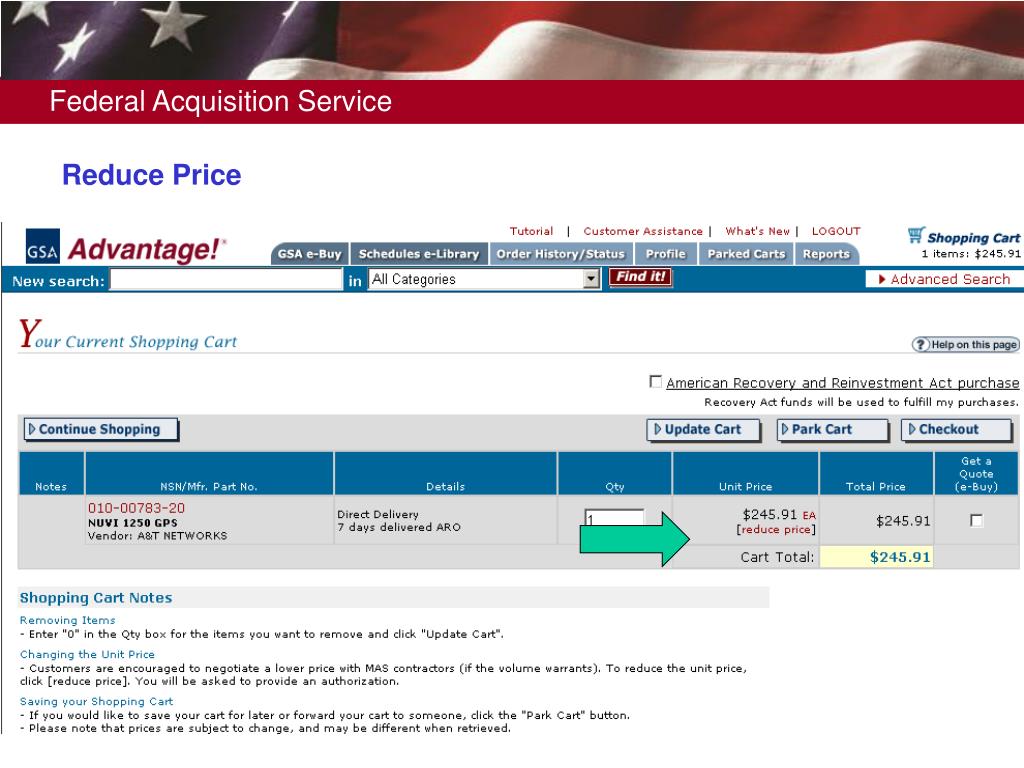The image size is (1024, 768).
Task: Click the American Recovery and Reinvestment Act purchase link
Action: point(842,383)
